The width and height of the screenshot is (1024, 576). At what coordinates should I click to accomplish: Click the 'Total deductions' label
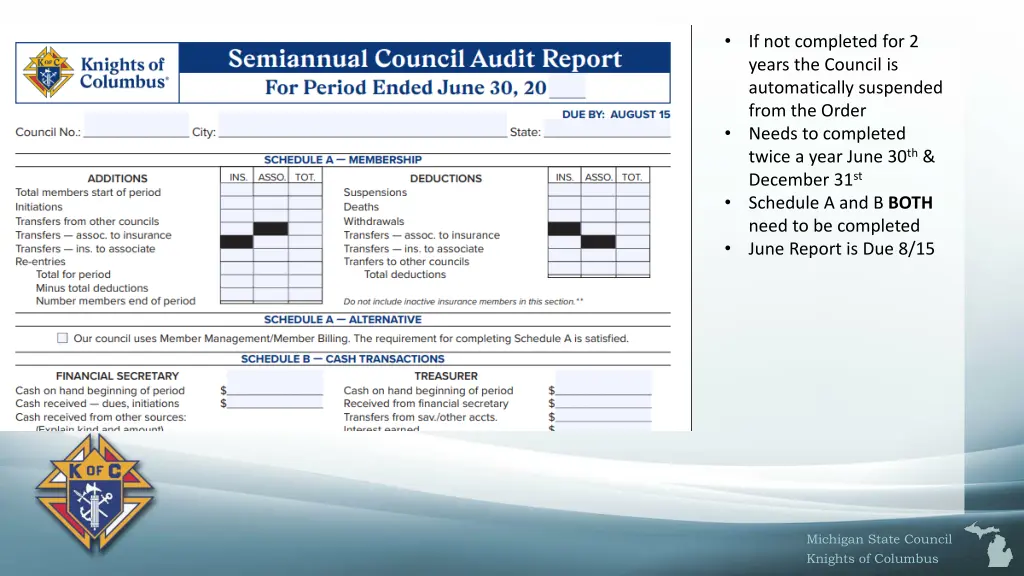click(405, 274)
